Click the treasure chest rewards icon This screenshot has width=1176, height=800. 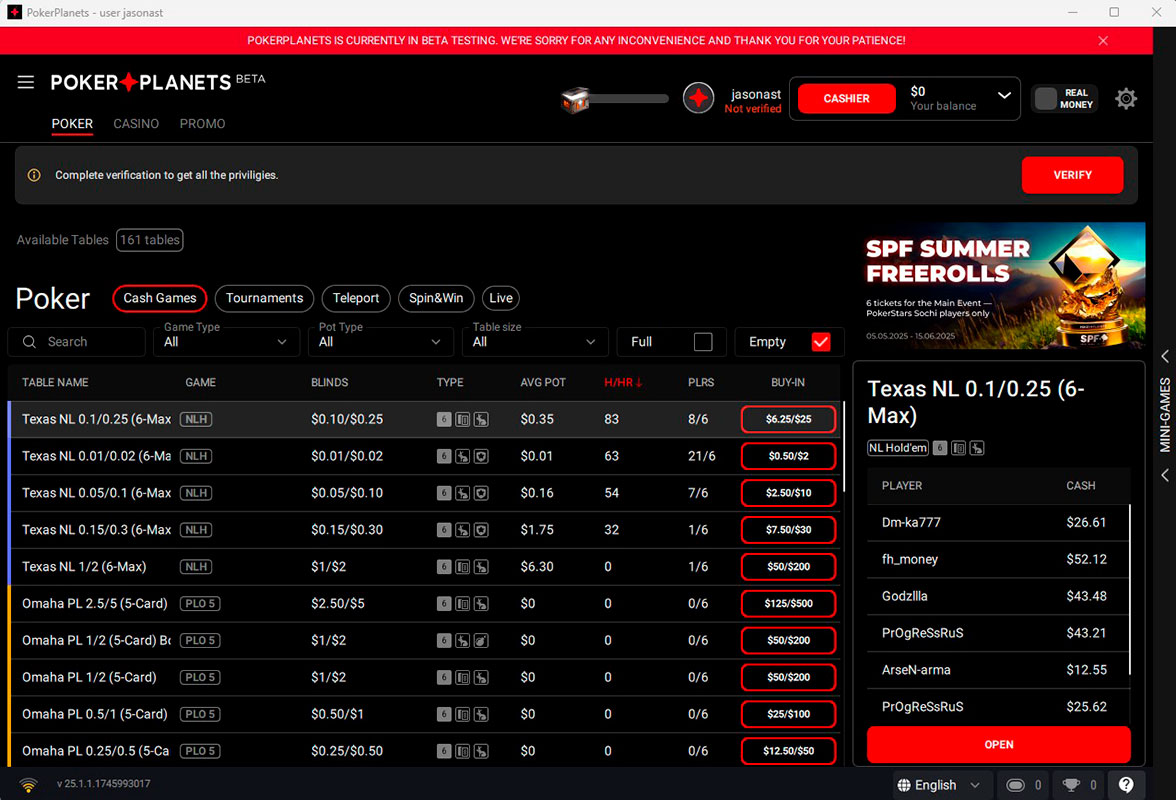click(575, 99)
